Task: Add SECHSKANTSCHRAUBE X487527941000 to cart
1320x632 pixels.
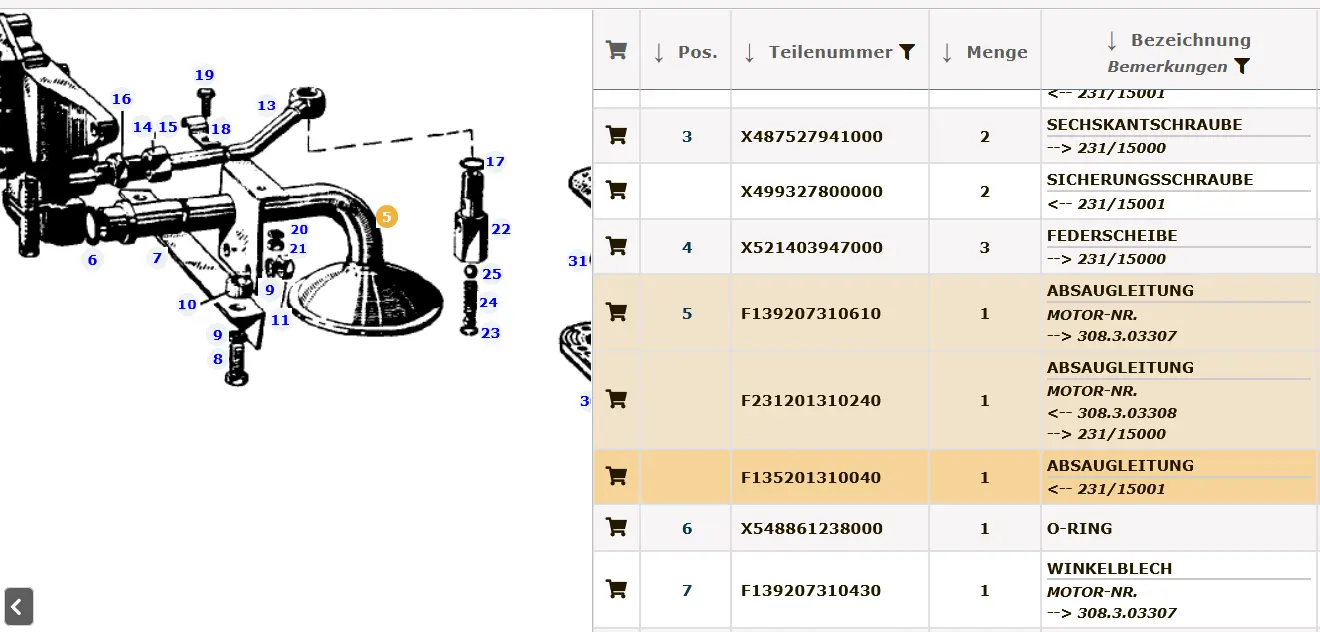Action: click(617, 135)
